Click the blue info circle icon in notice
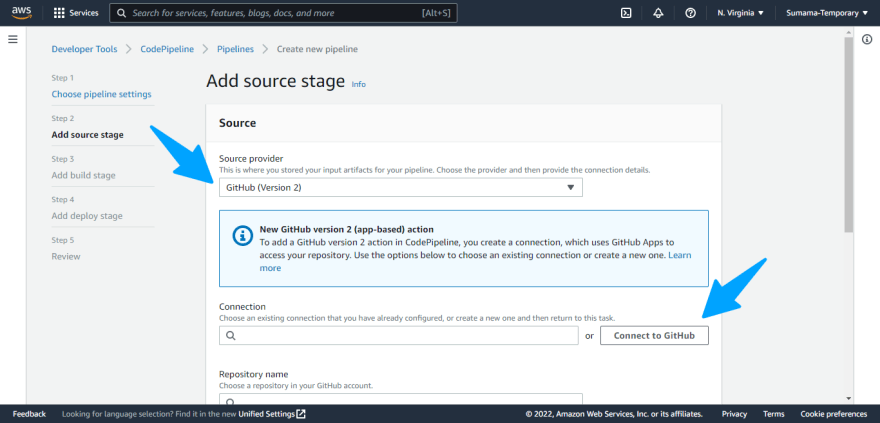Screen dimensions: 880x423 (242, 236)
